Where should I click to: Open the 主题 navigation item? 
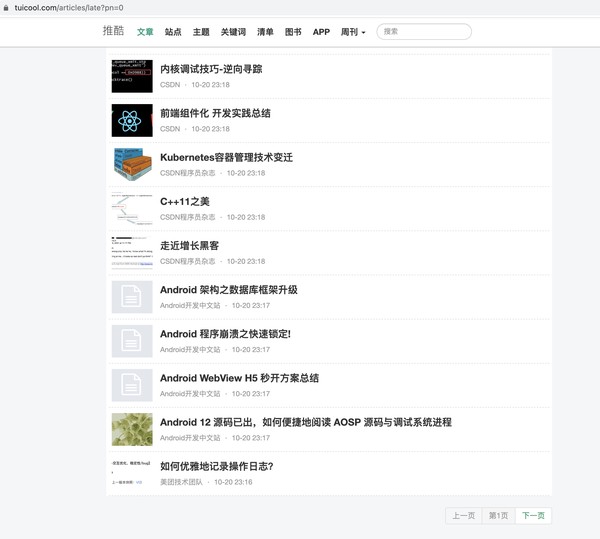(201, 32)
